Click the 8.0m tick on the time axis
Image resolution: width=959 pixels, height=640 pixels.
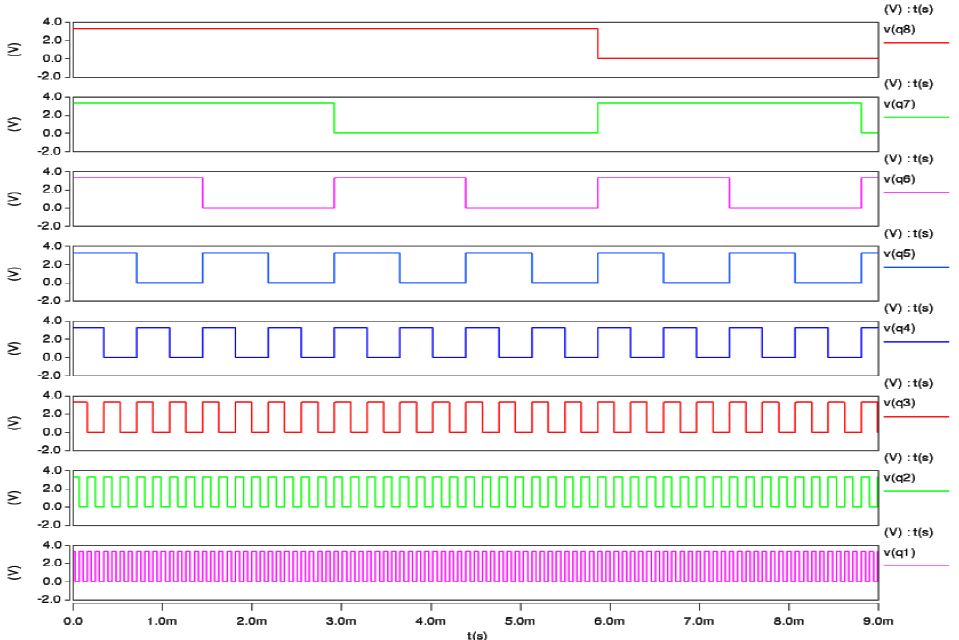(788, 621)
